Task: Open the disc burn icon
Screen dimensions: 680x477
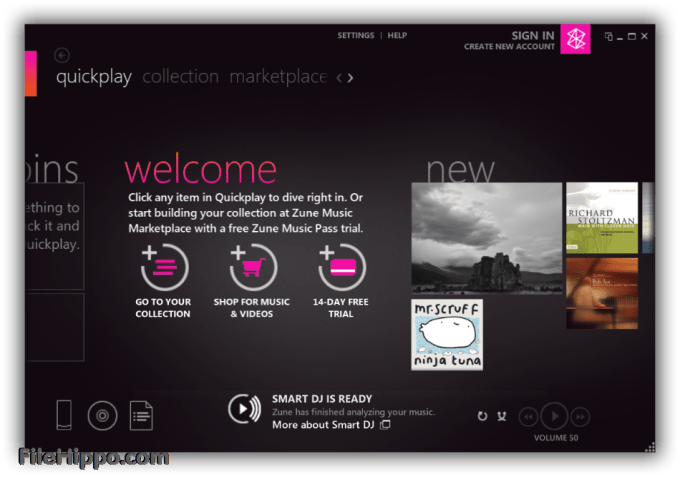Action: point(102,415)
